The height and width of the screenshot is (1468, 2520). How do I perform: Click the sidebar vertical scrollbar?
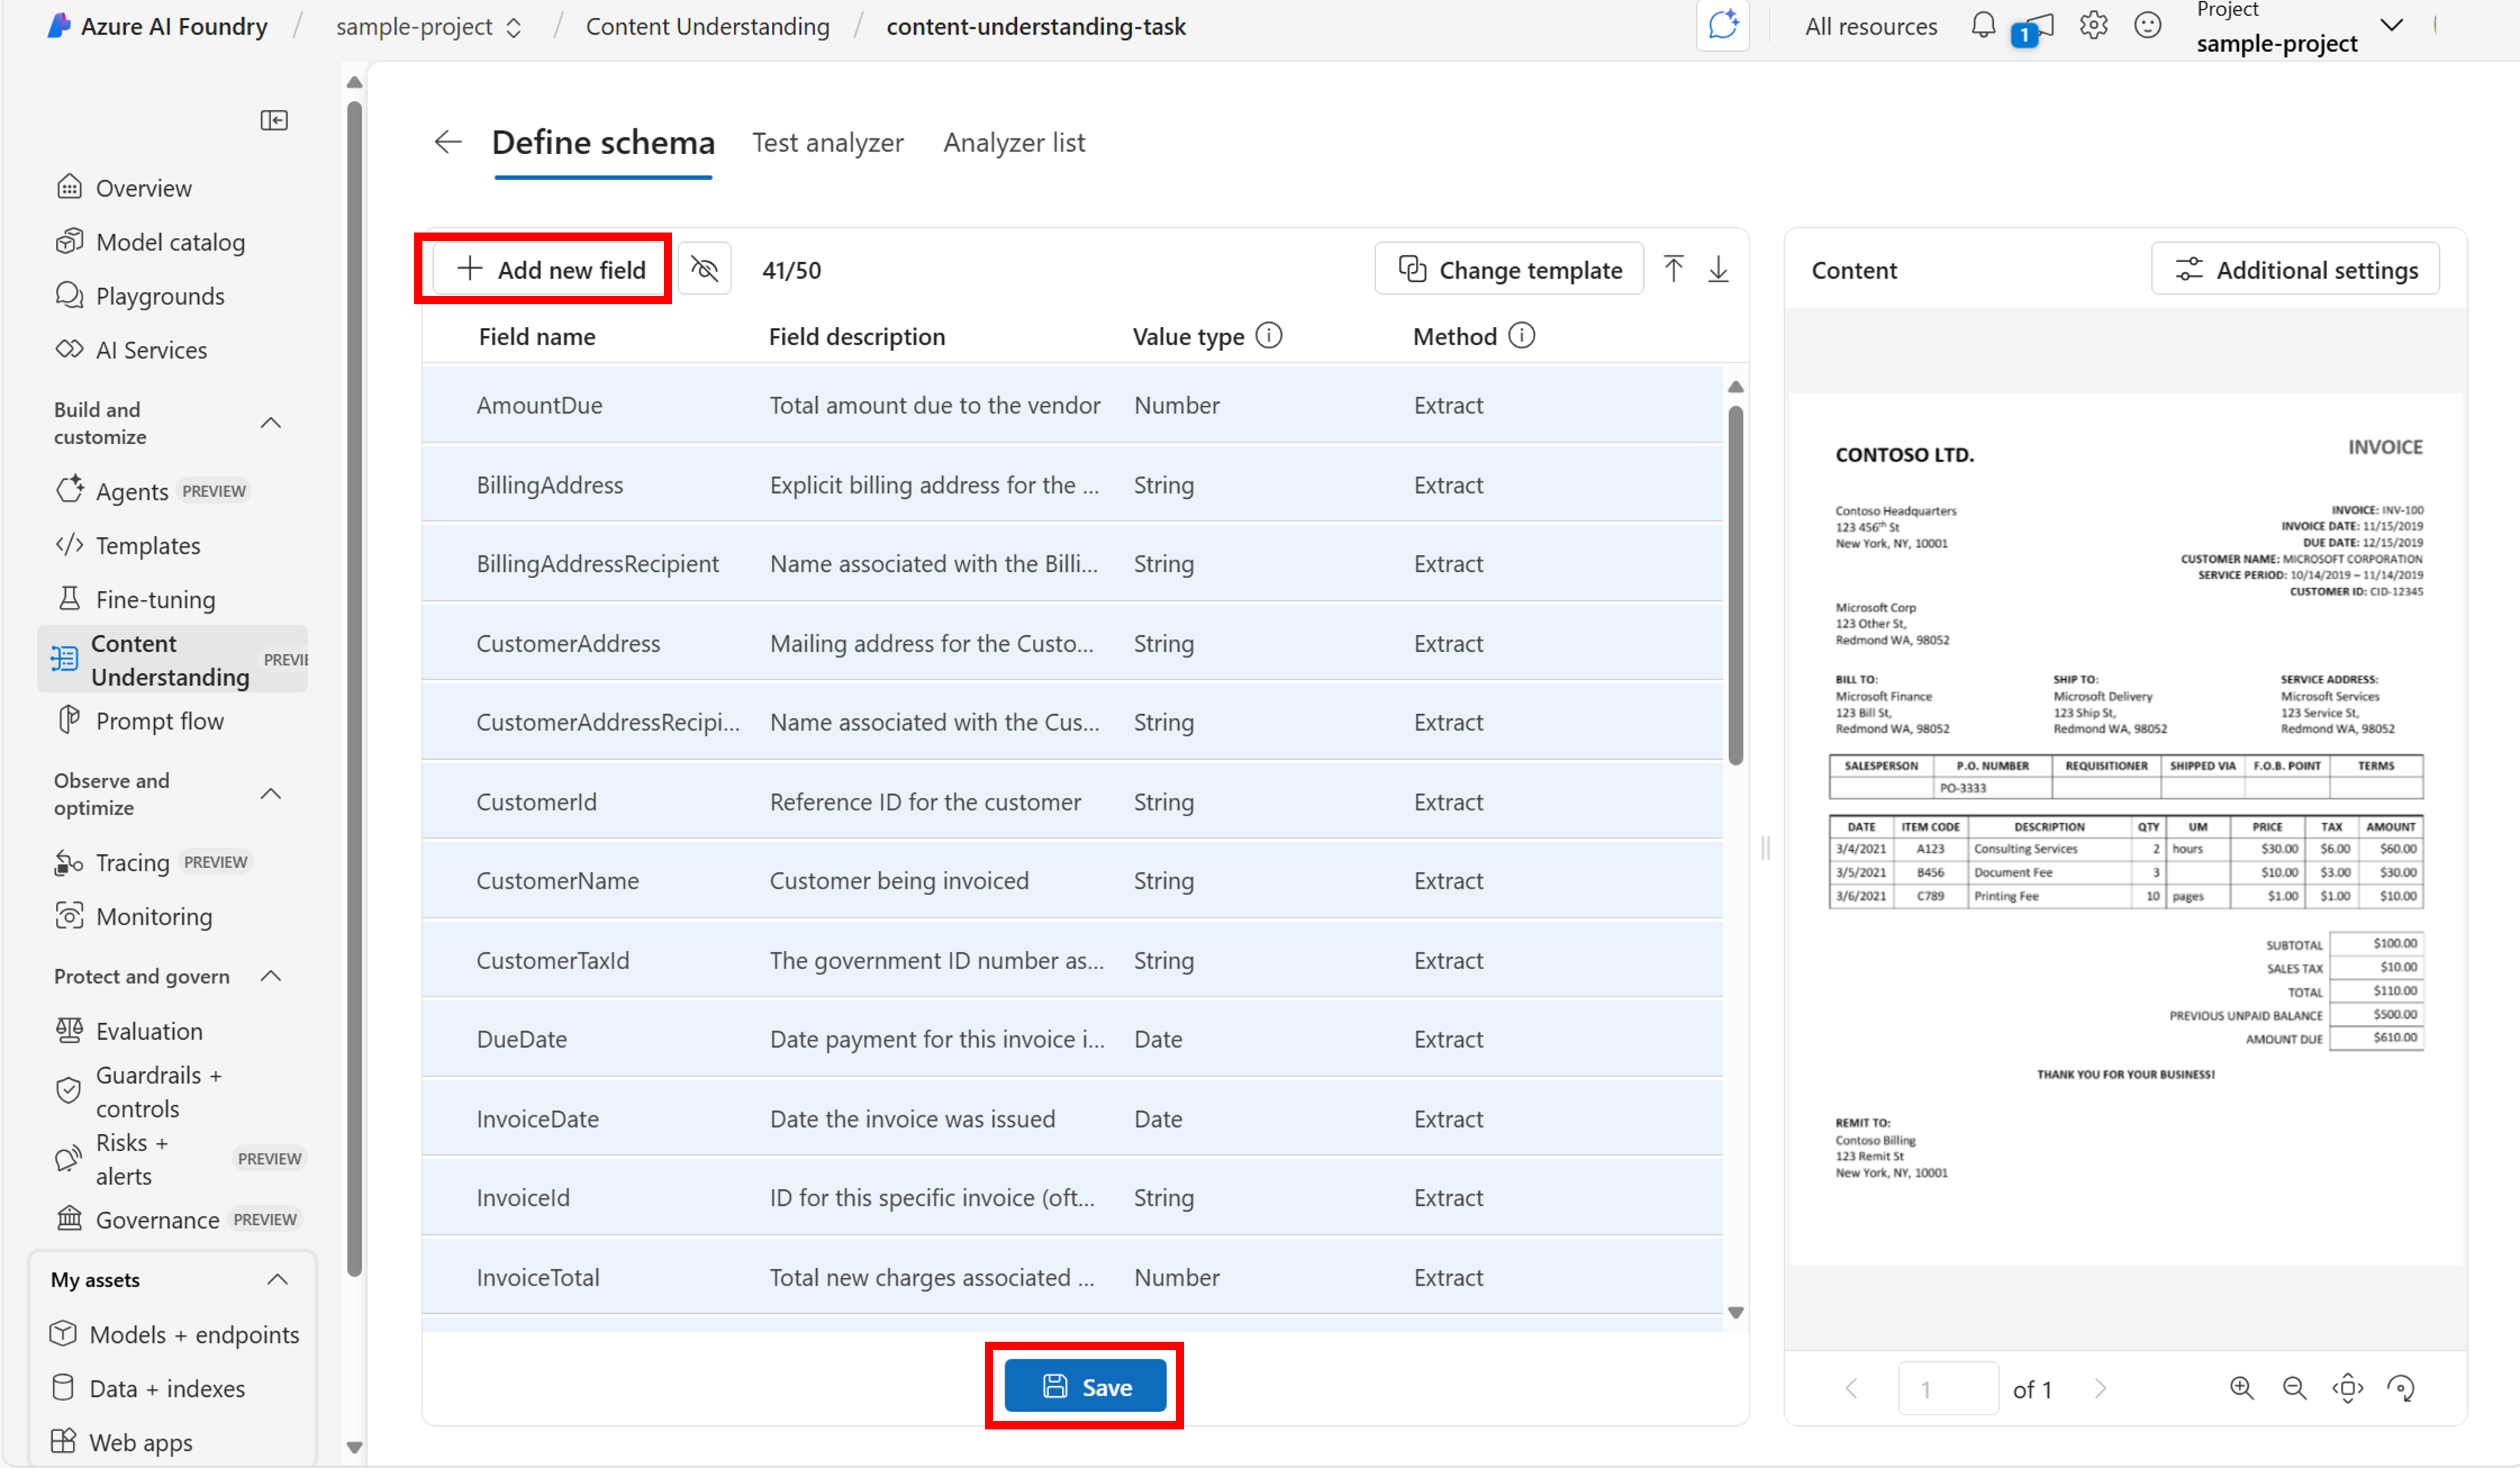coord(354,688)
